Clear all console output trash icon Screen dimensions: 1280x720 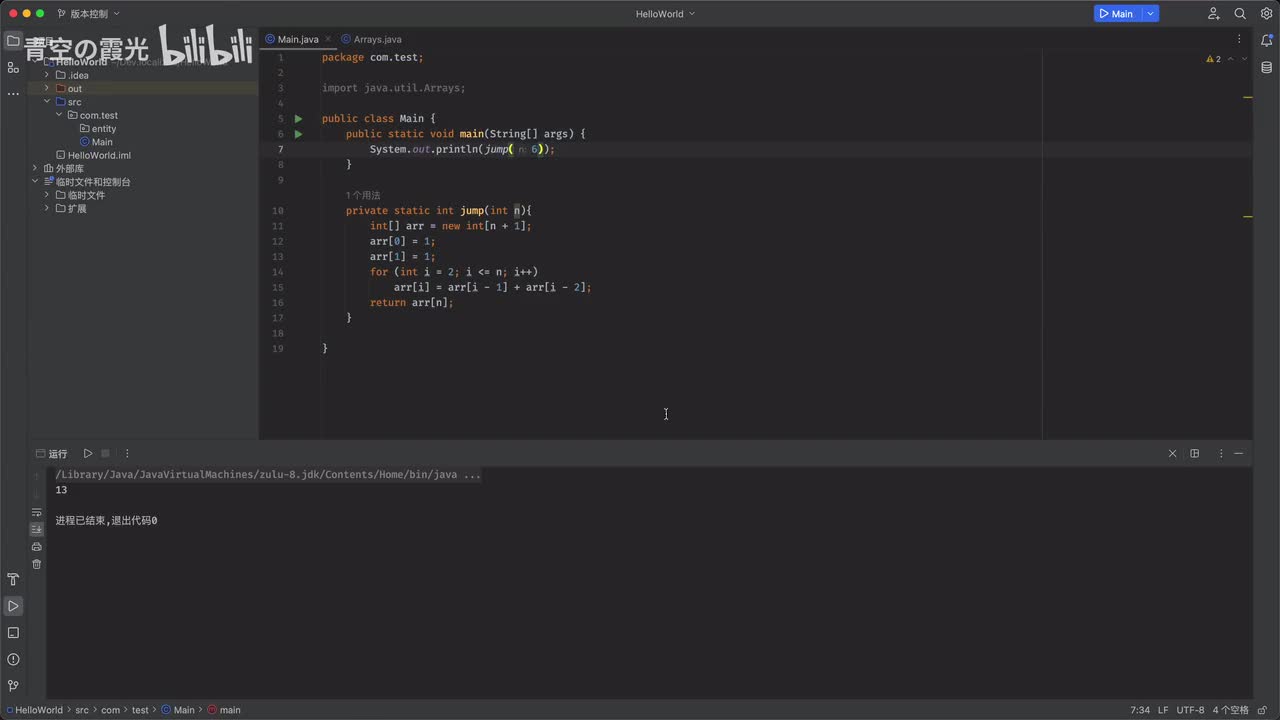point(37,564)
